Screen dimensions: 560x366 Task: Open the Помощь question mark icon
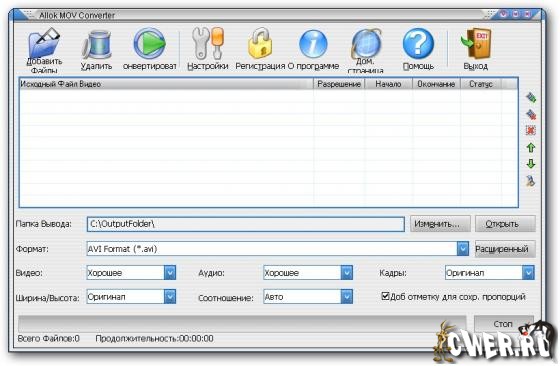click(418, 44)
